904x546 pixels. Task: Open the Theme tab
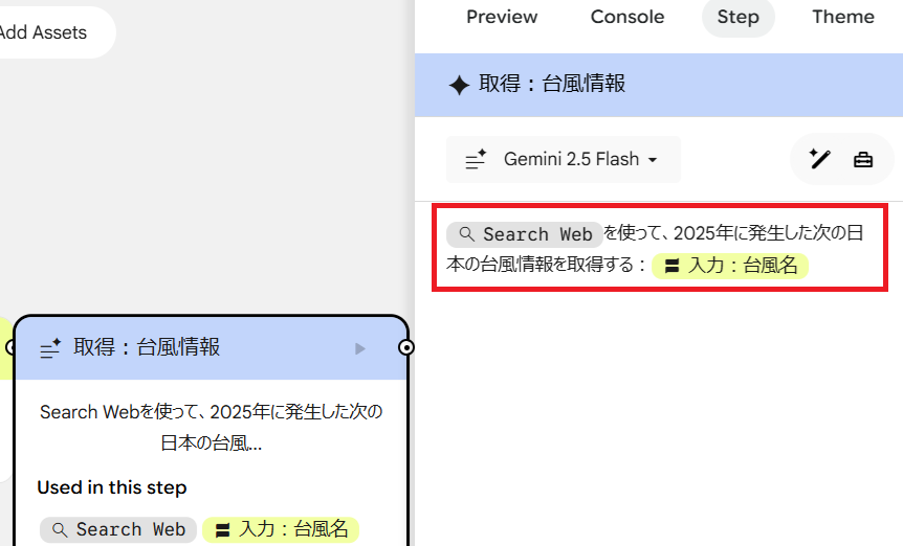pos(842,17)
